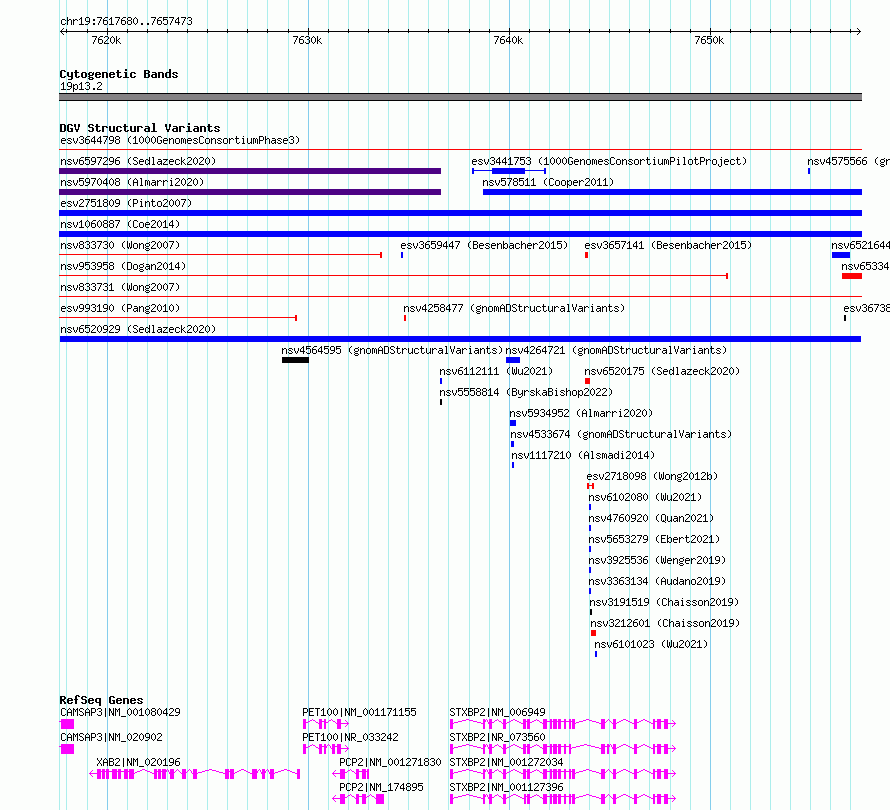Open variant nsv6112111 (Wu2021) label
The width and height of the screenshot is (890, 810).
496,371
